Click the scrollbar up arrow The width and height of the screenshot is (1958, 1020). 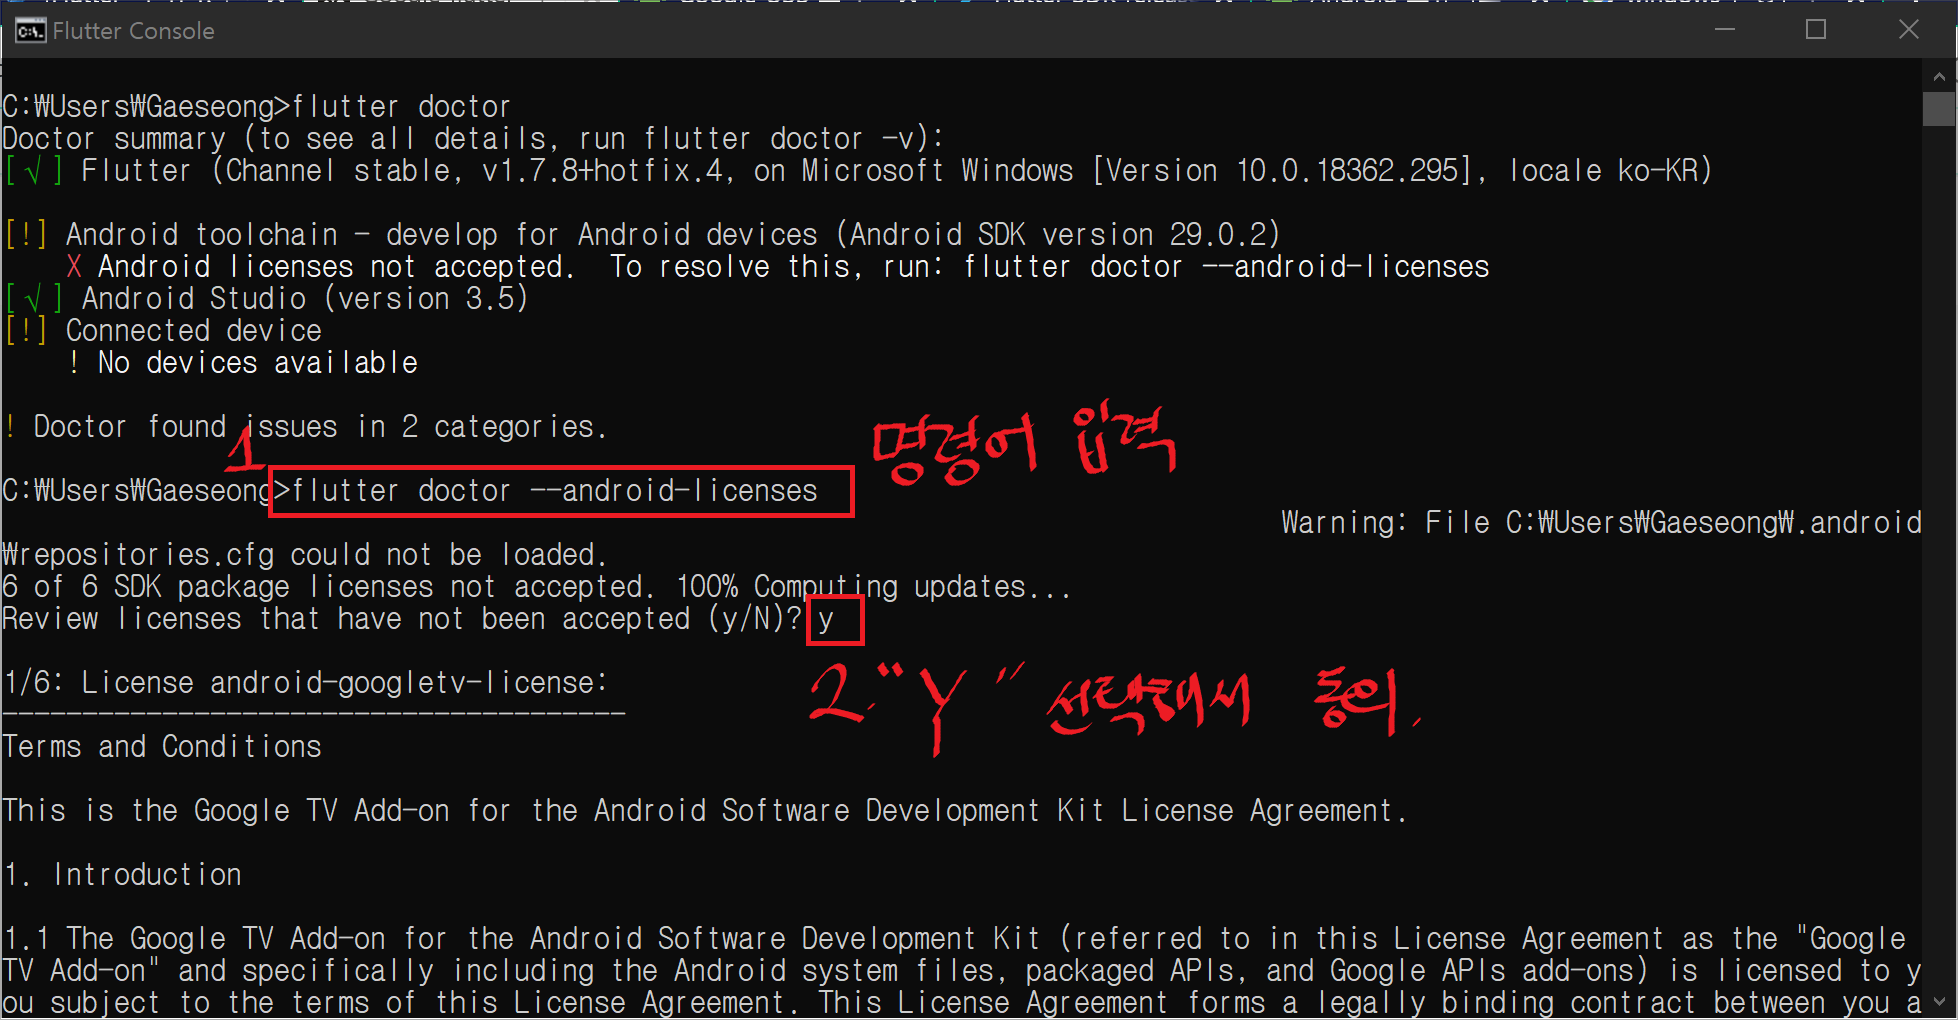tap(1939, 76)
